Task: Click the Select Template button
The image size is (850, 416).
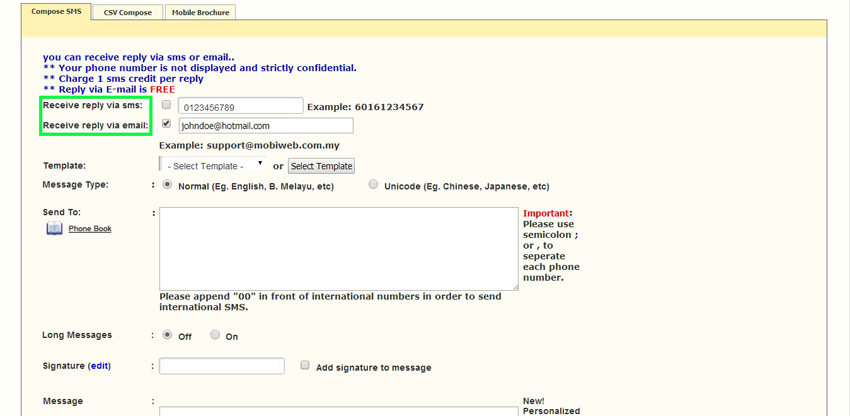Action: click(x=321, y=166)
